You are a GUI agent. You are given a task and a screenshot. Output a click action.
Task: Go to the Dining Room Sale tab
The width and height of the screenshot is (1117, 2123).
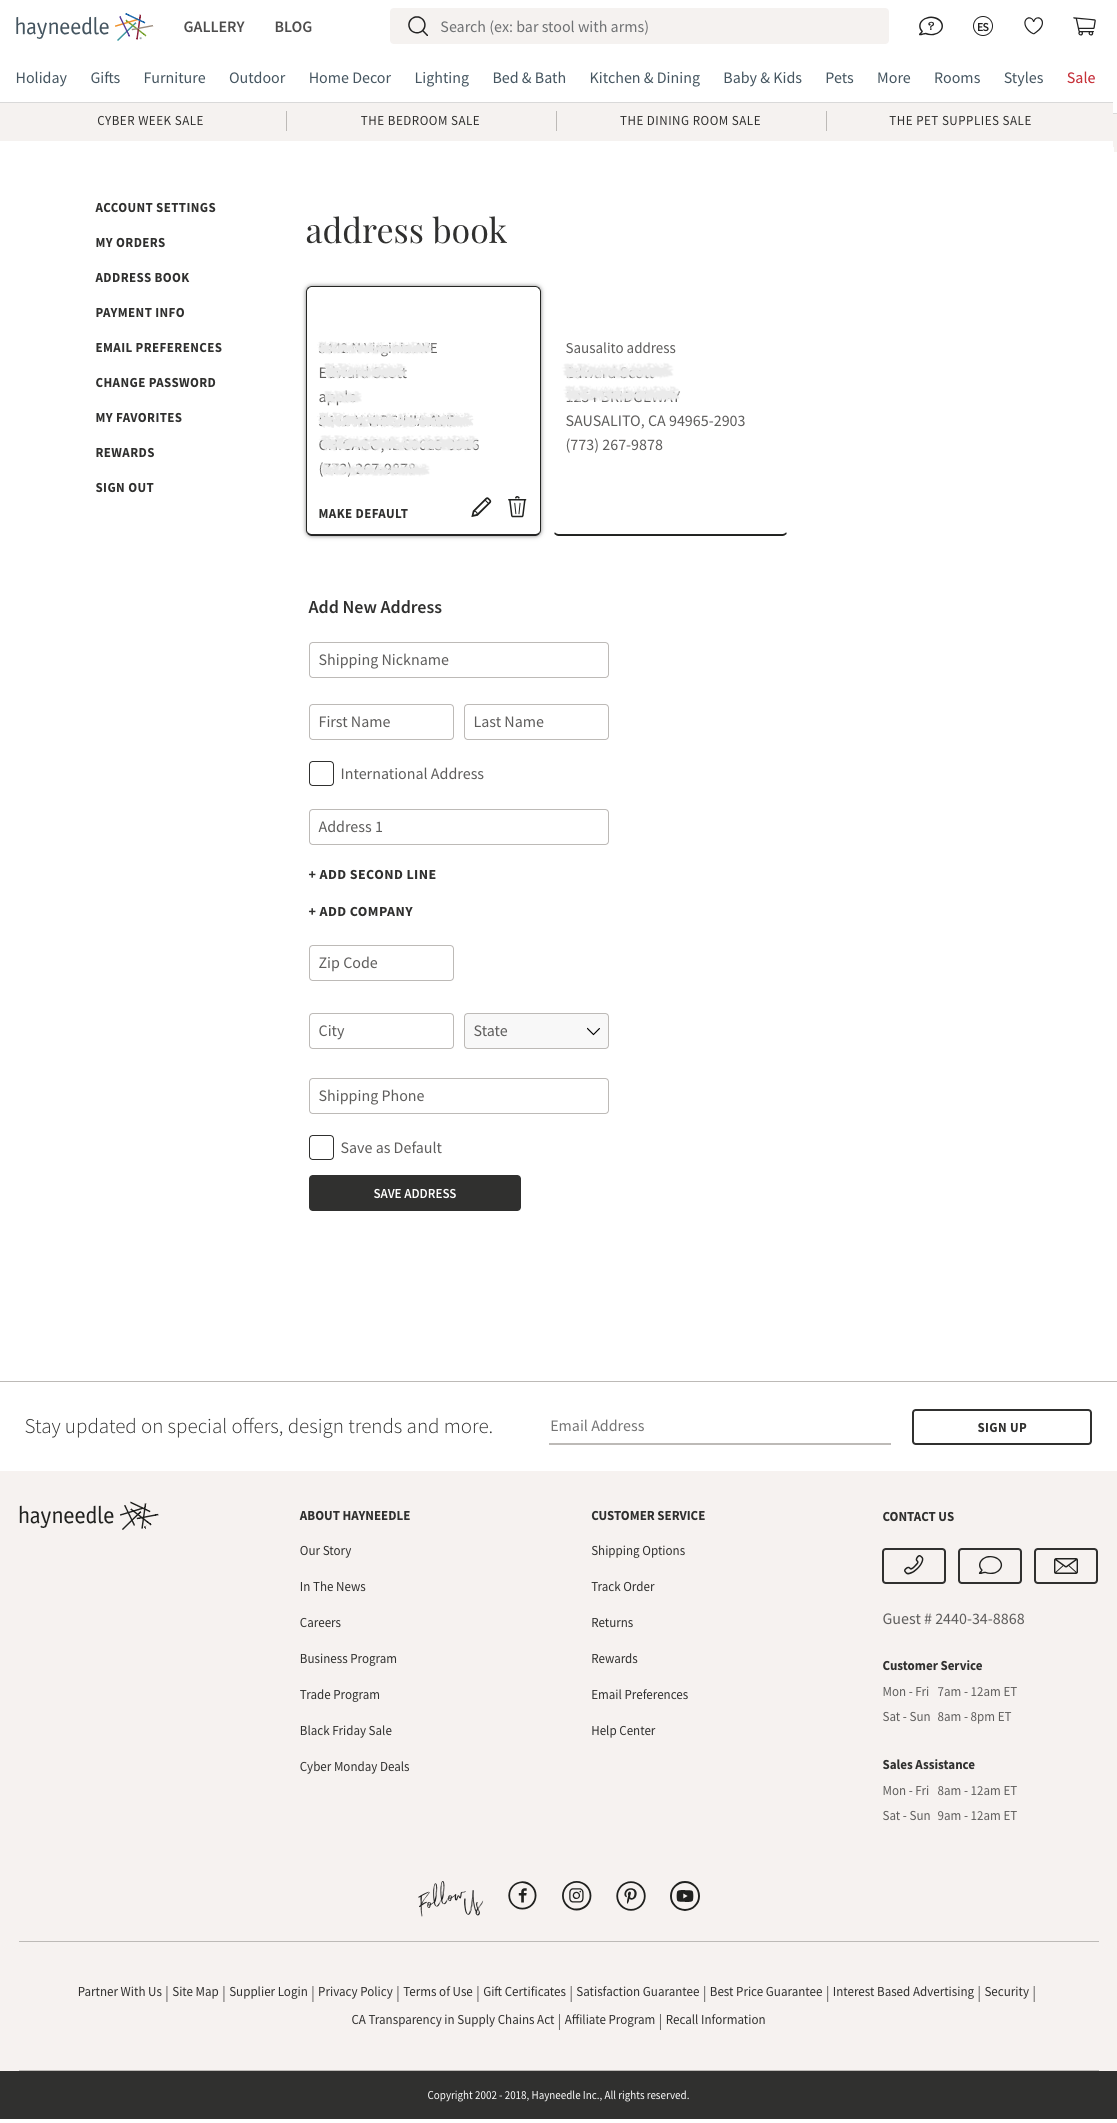pos(690,120)
